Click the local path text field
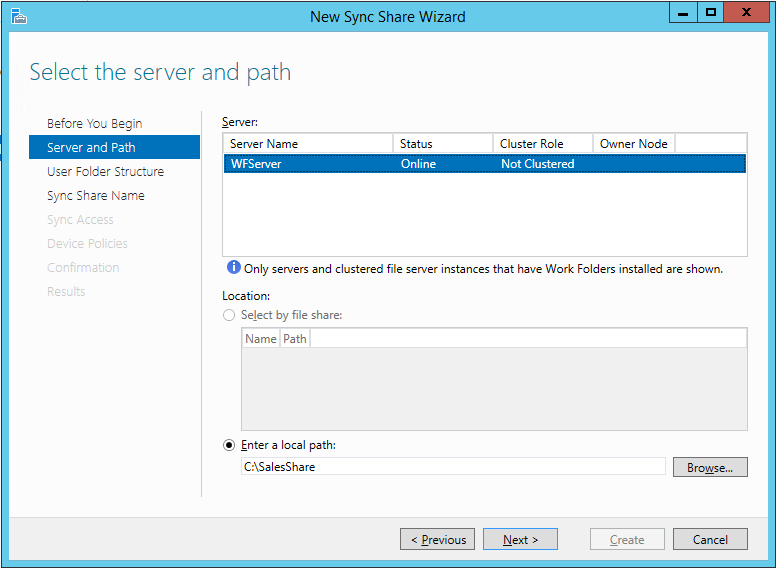This screenshot has width=776, height=568. 453,467
